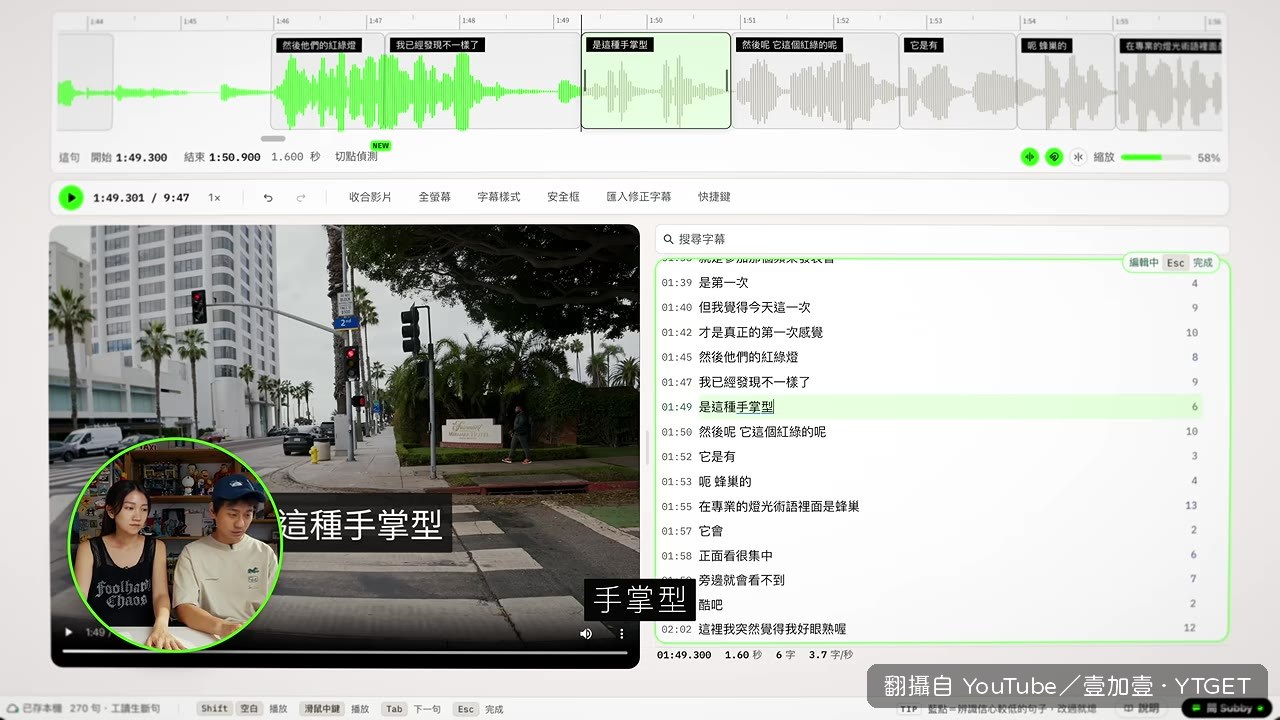This screenshot has width=1280, height=720.
Task: Click 切點偵測 cut detection feature
Action: tap(356, 157)
